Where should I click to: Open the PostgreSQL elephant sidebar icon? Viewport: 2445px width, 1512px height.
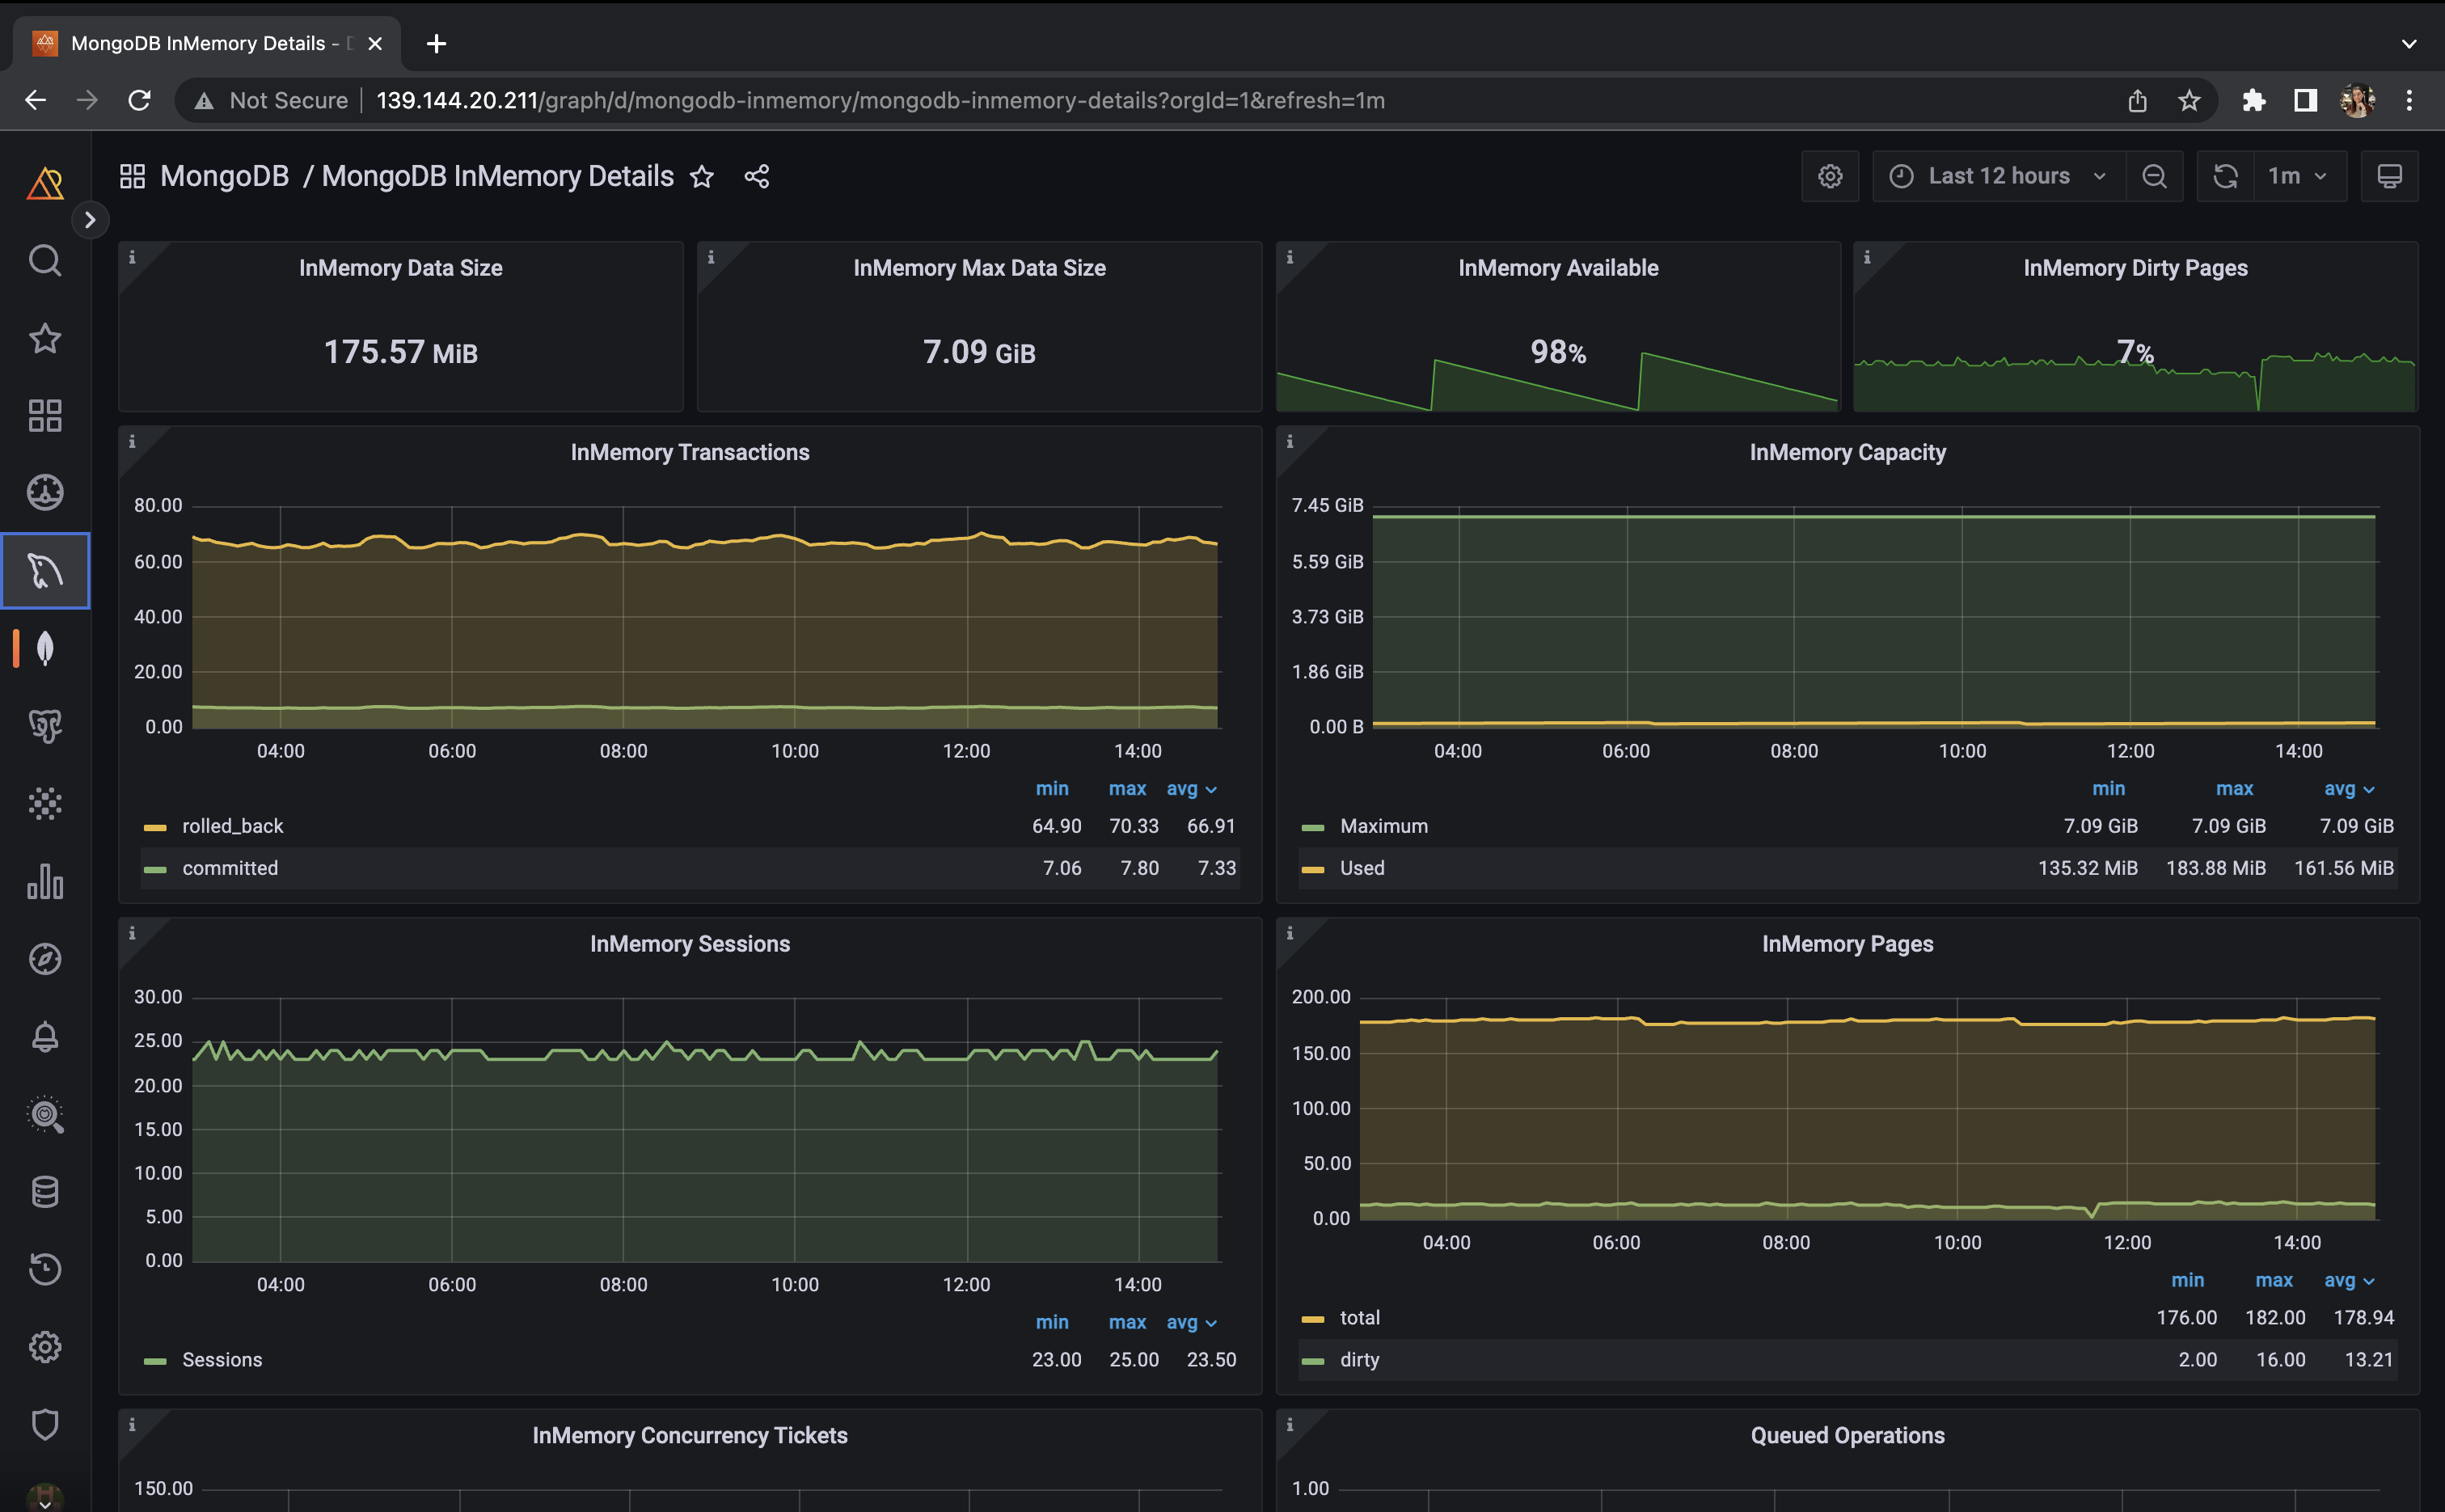[x=45, y=726]
